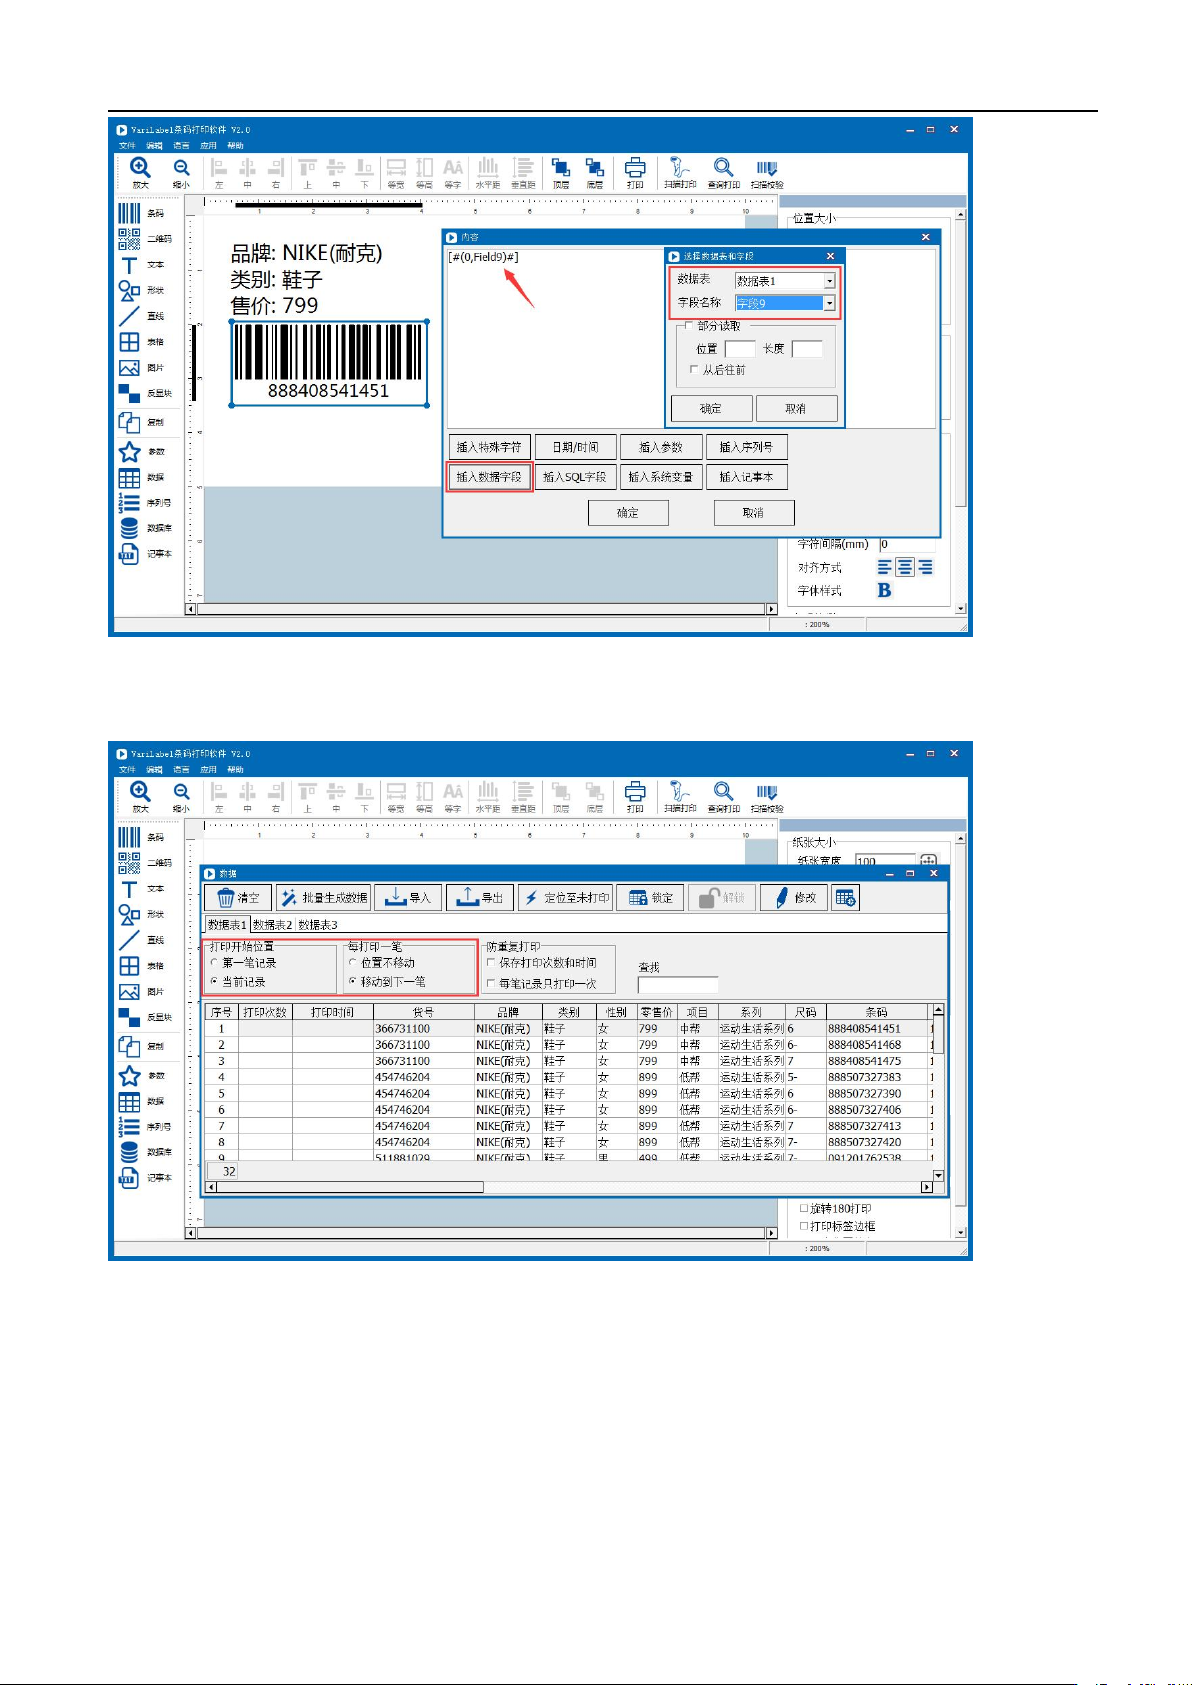
Task: Click 定位至未打印 lightning button
Action: pyautogui.click(x=565, y=898)
